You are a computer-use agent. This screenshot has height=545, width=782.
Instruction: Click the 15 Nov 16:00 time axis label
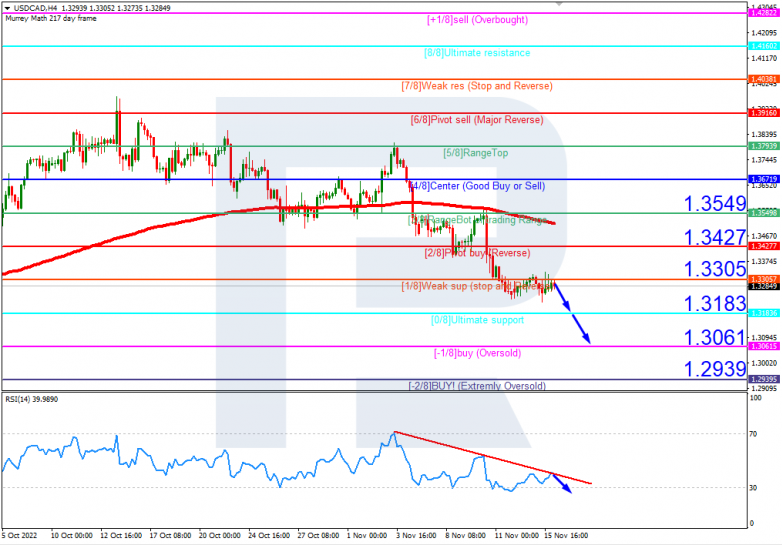click(566, 536)
